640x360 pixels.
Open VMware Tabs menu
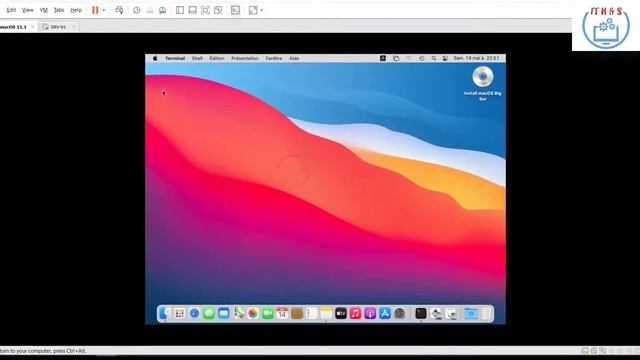tap(59, 10)
